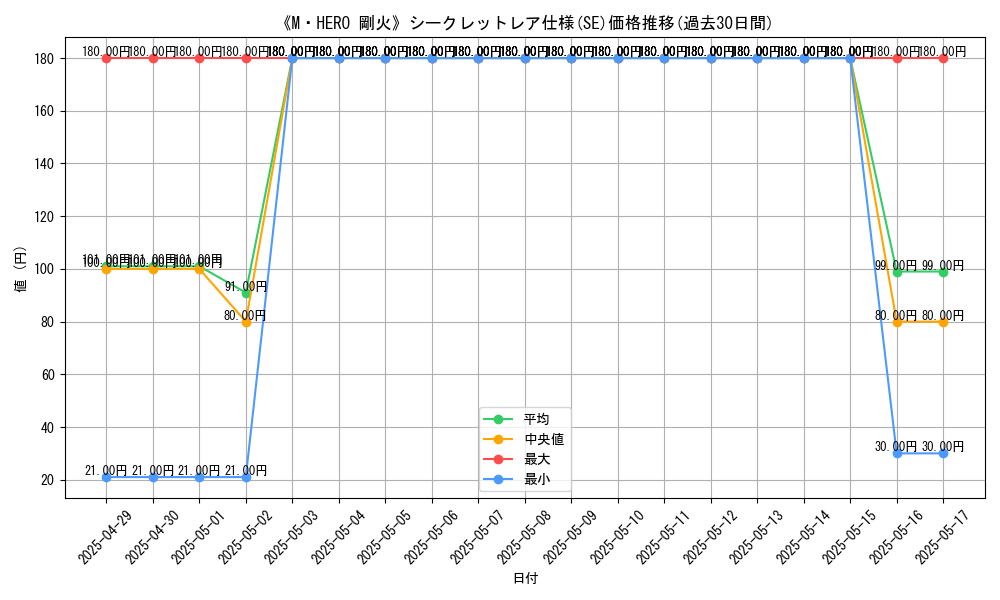Click the blue 最小 data point on 2025-05-02
1000x600 pixels.
tap(246, 478)
